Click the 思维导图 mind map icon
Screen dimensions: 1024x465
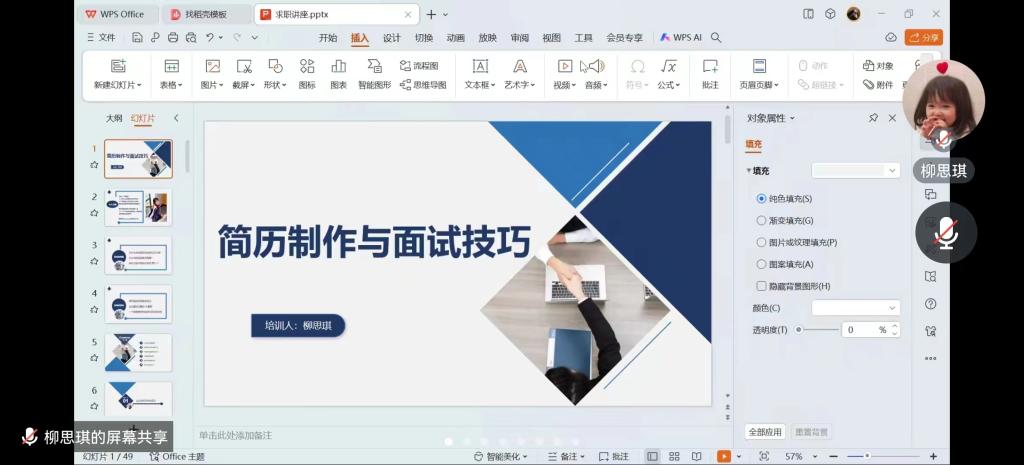(x=424, y=85)
